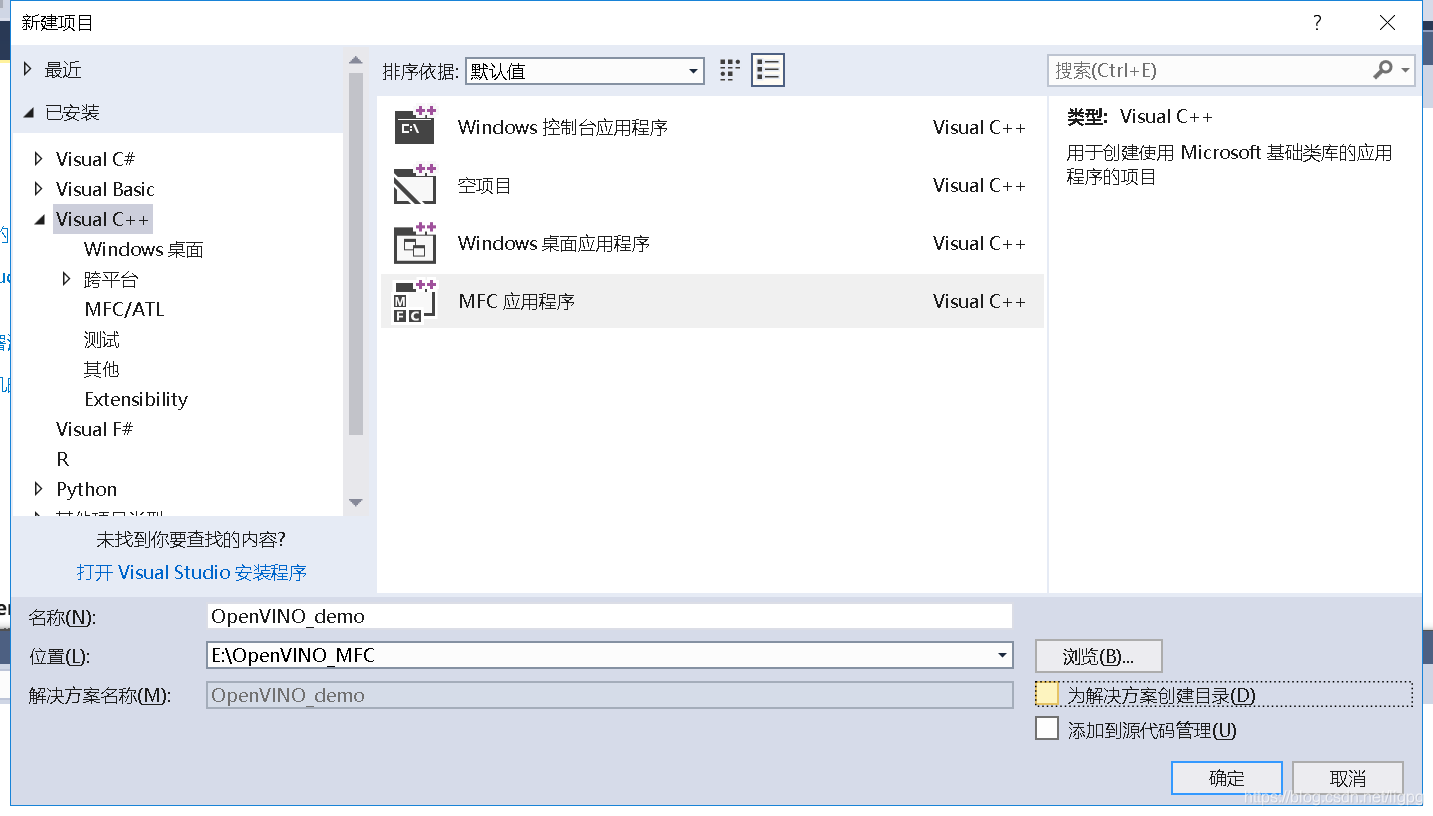The width and height of the screenshot is (1433, 816).
Task: Open the location path dropdown arrow
Action: tap(1002, 656)
